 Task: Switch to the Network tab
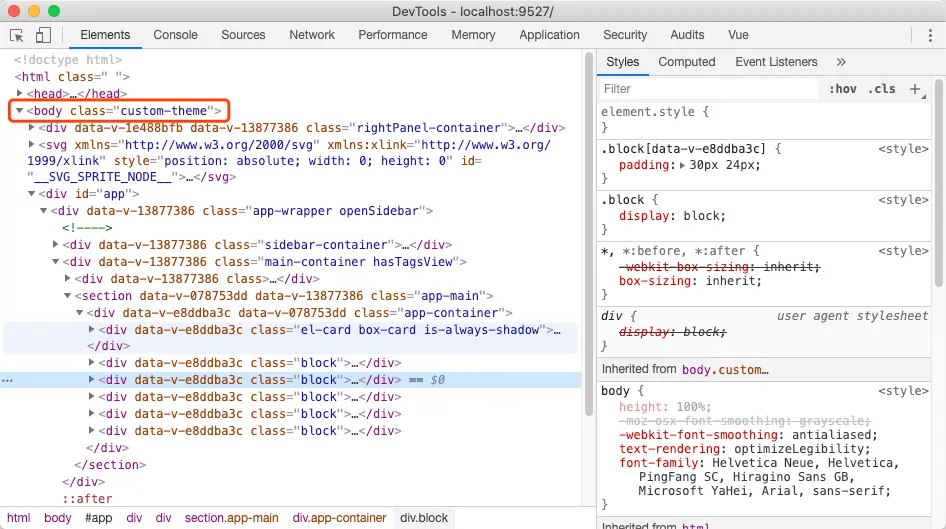312,35
